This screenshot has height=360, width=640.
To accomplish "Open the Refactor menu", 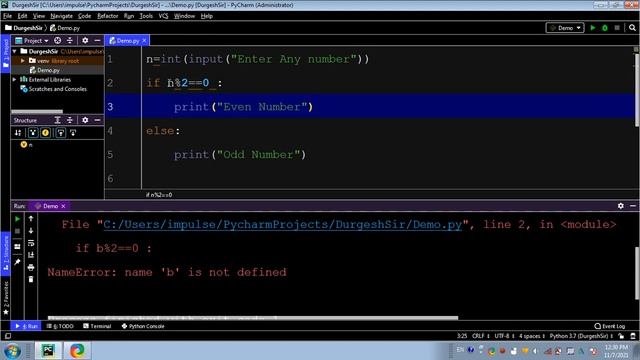I will click(107, 16).
